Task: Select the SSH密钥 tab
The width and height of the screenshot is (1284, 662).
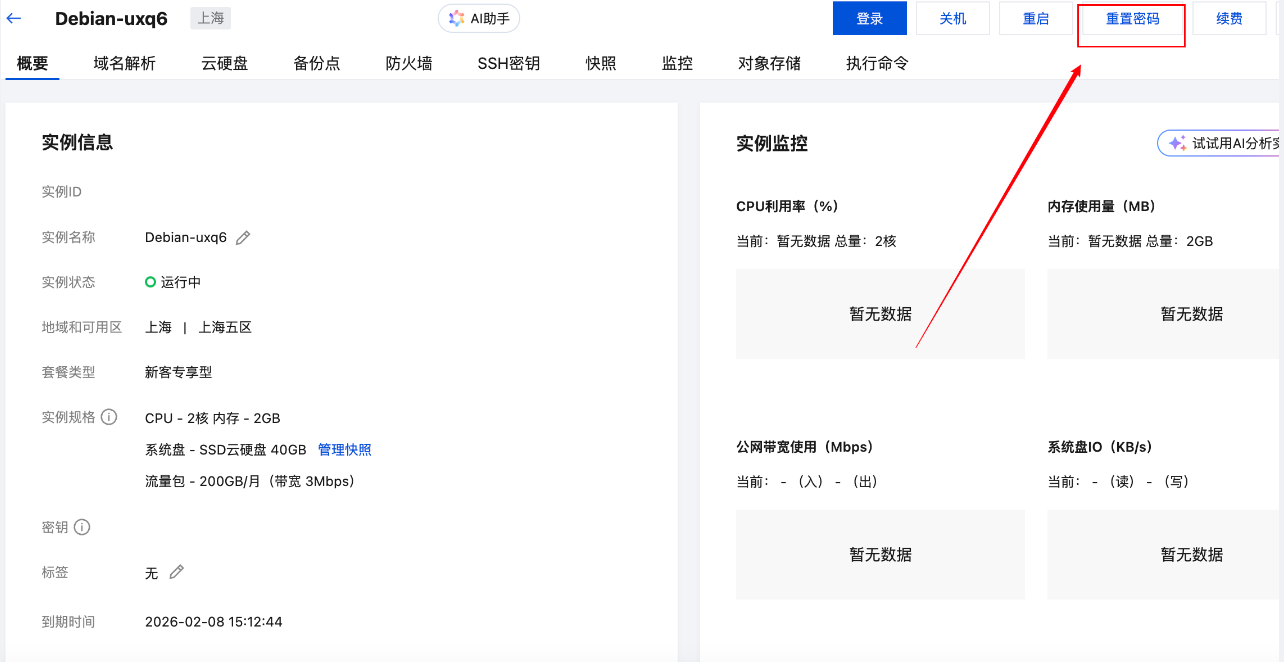Action: pos(508,63)
